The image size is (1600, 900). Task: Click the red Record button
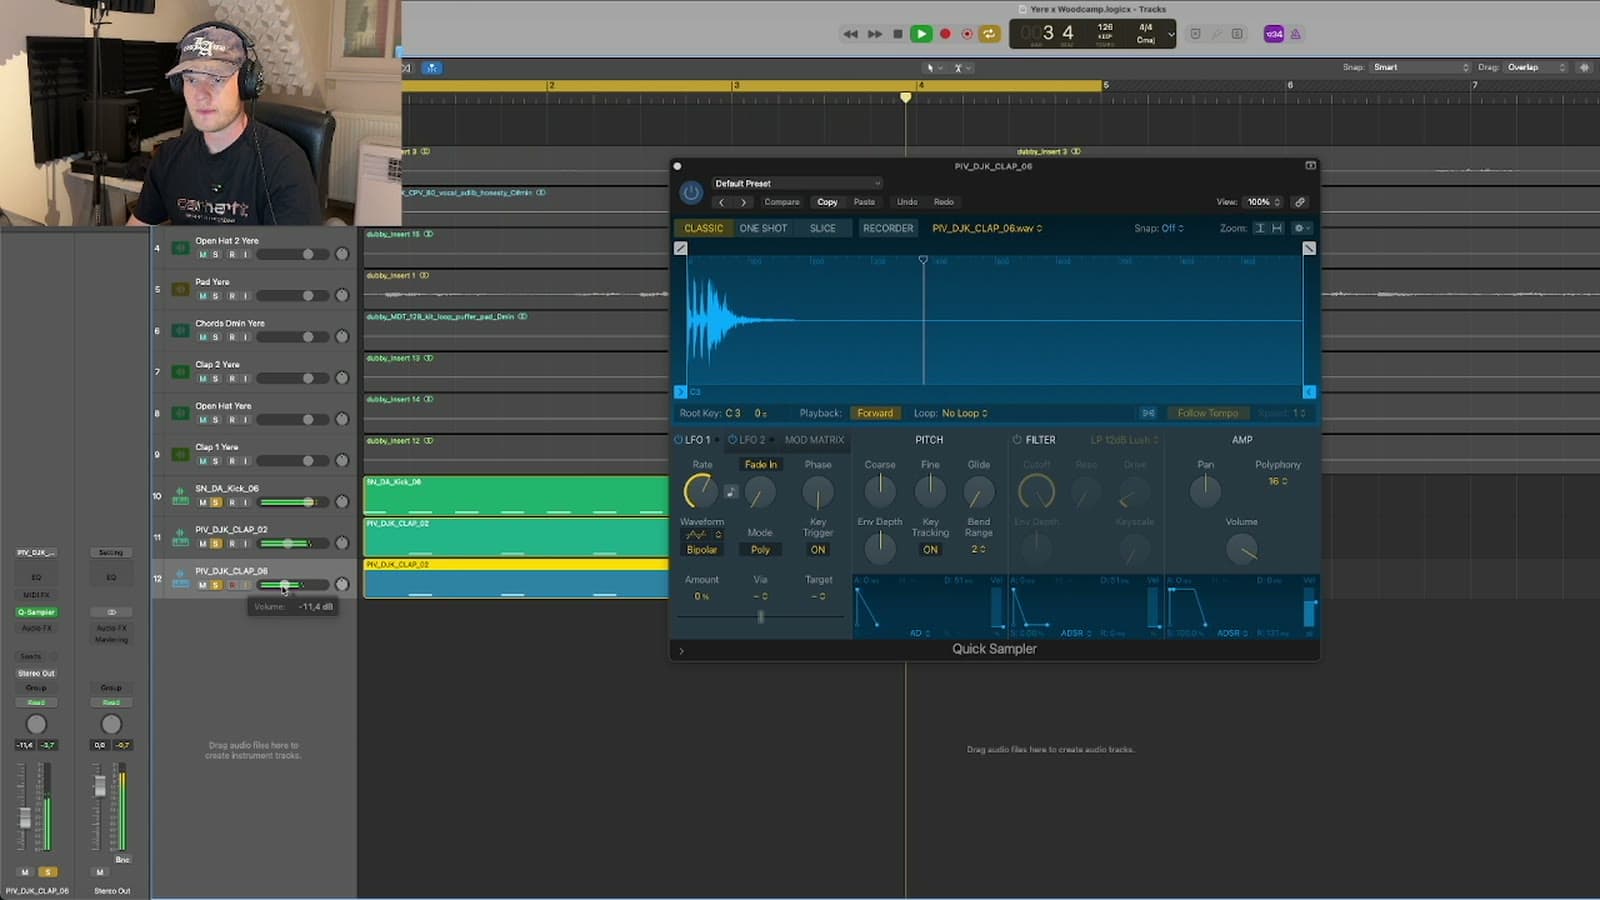pyautogui.click(x=945, y=34)
